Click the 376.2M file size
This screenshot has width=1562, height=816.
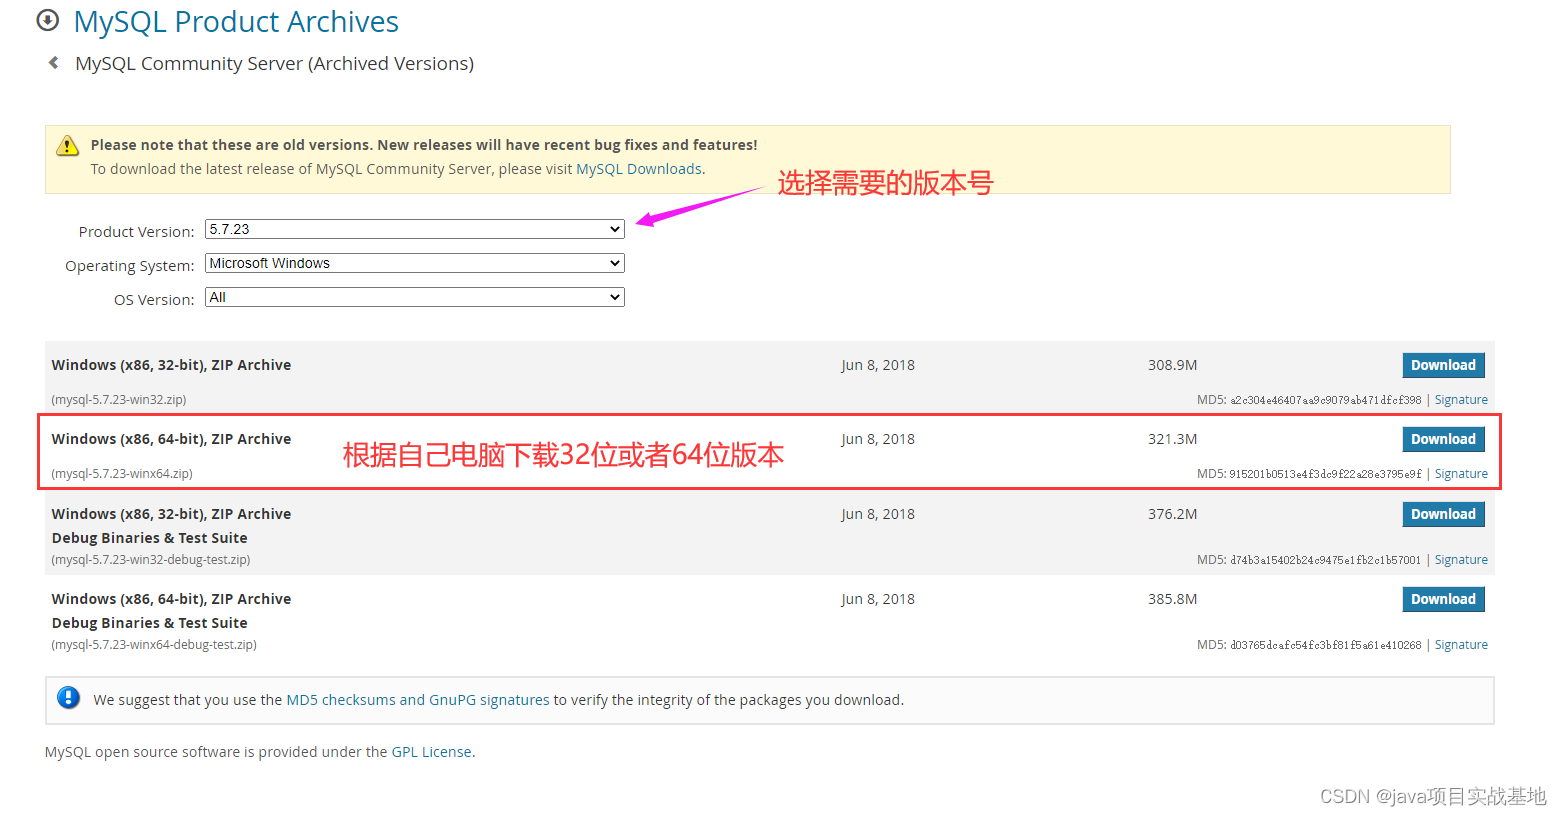(1172, 514)
